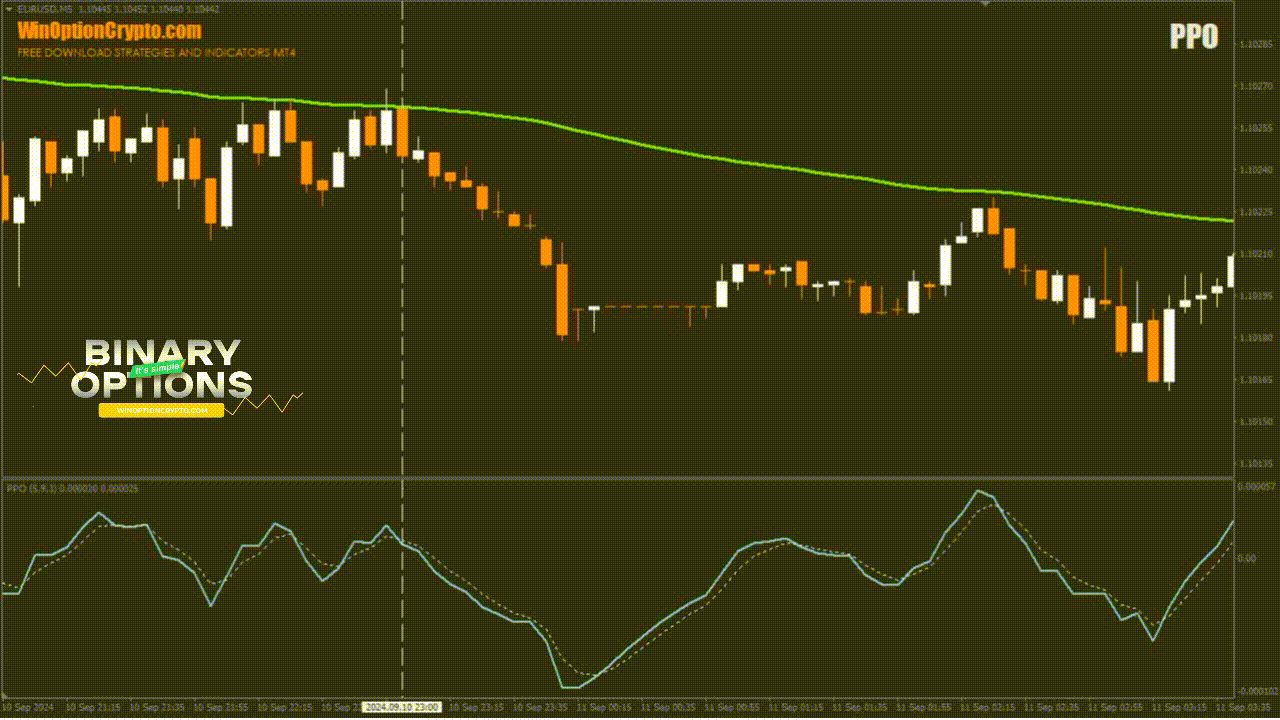Select the '11 Sep 00:15' time axis label

(605, 707)
